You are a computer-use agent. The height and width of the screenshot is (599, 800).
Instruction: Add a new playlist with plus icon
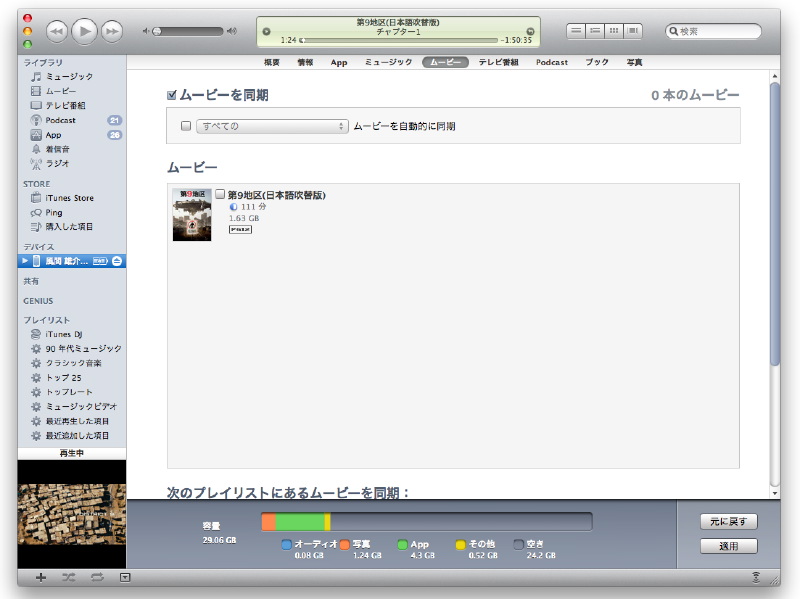[40, 578]
